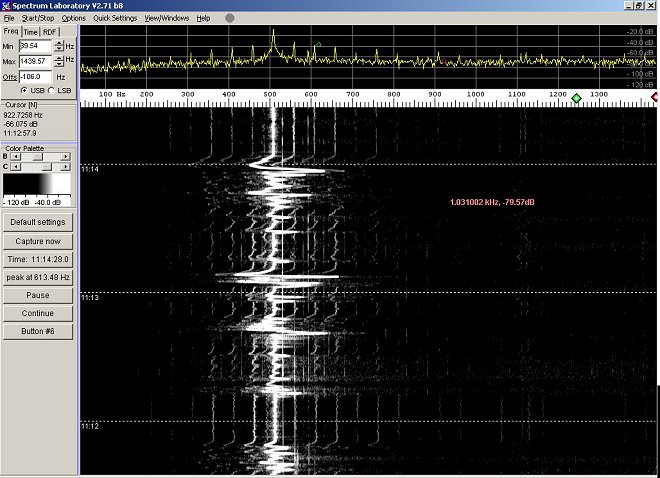Increase Max frequency with up spinner arrow
The height and width of the screenshot is (478, 660).
59,58
